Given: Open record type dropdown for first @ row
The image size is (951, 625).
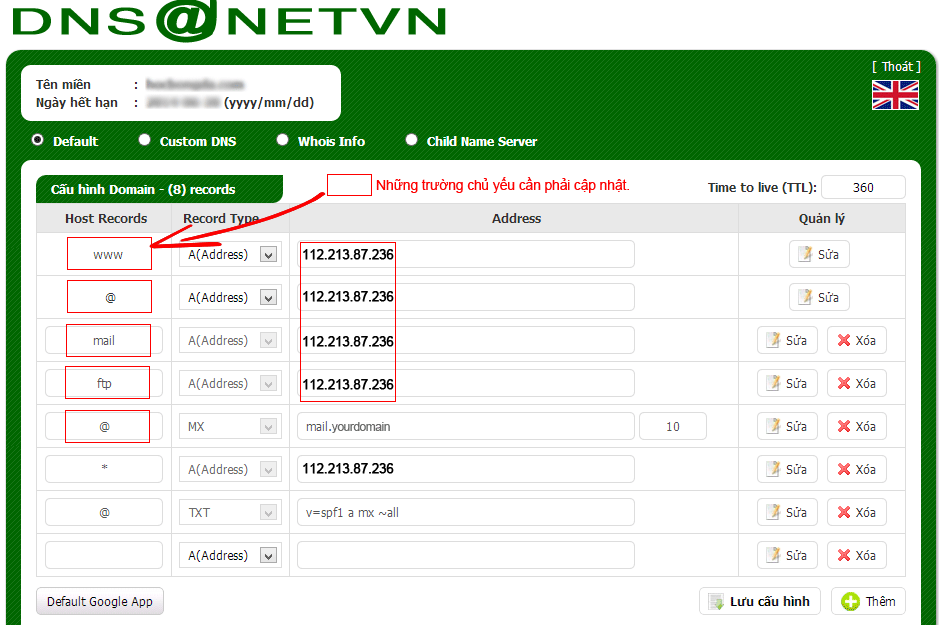Looking at the screenshot, I should pyautogui.click(x=230, y=297).
